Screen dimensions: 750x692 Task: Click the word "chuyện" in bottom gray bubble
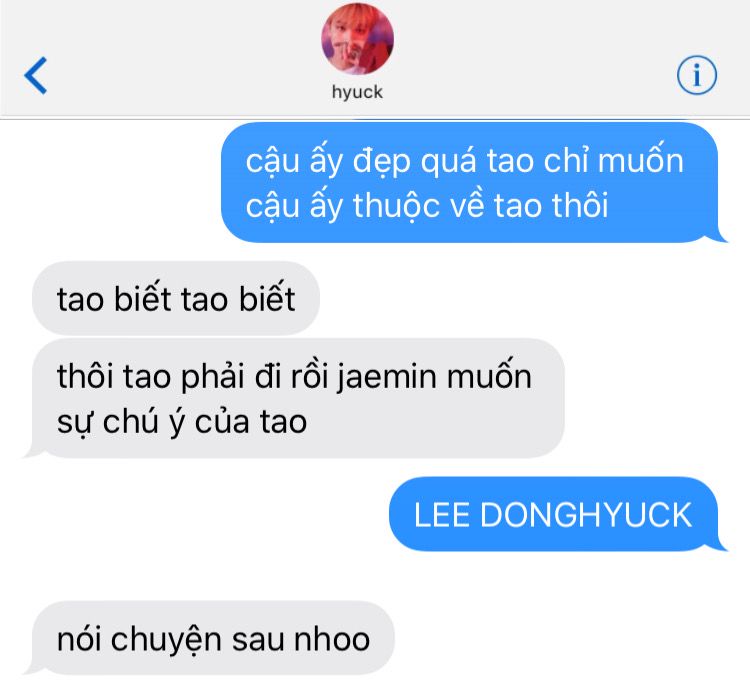165,639
